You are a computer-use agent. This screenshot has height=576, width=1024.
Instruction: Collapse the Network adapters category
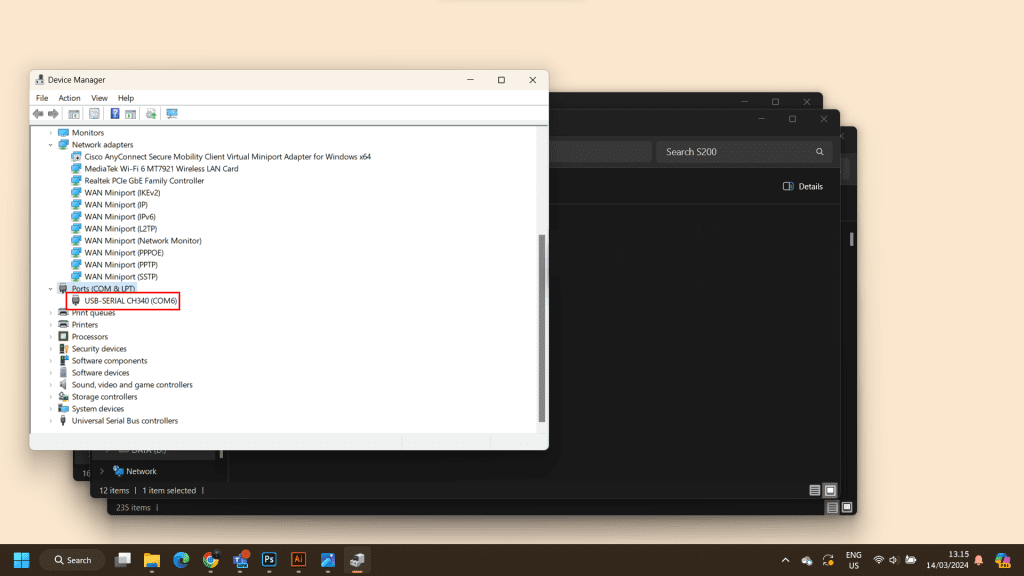(51, 145)
